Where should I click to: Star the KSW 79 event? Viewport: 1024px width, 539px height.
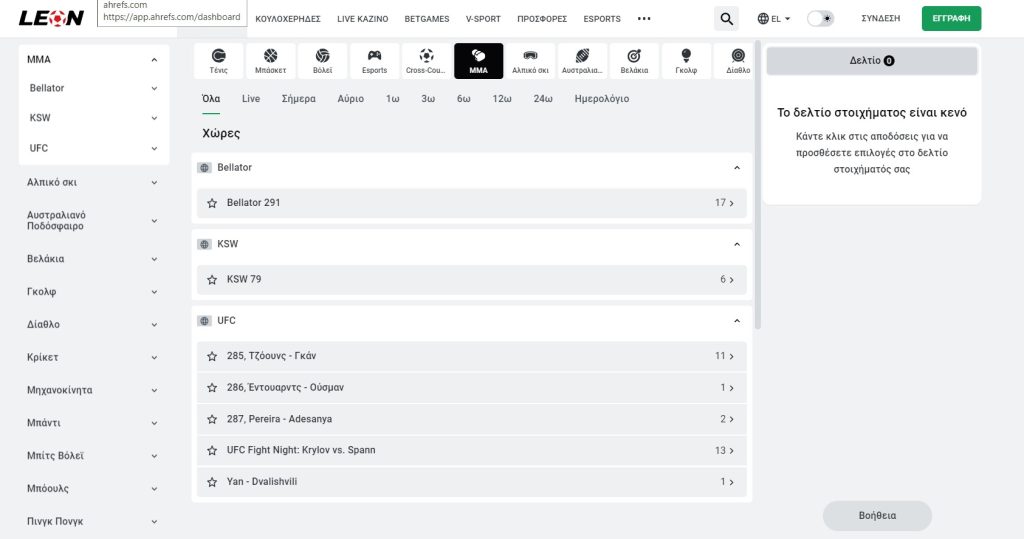(212, 280)
